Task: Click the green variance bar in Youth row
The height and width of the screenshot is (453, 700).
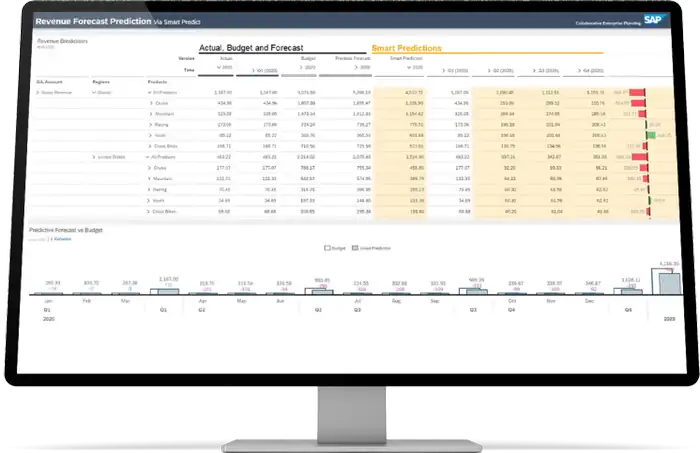Action: [652, 134]
